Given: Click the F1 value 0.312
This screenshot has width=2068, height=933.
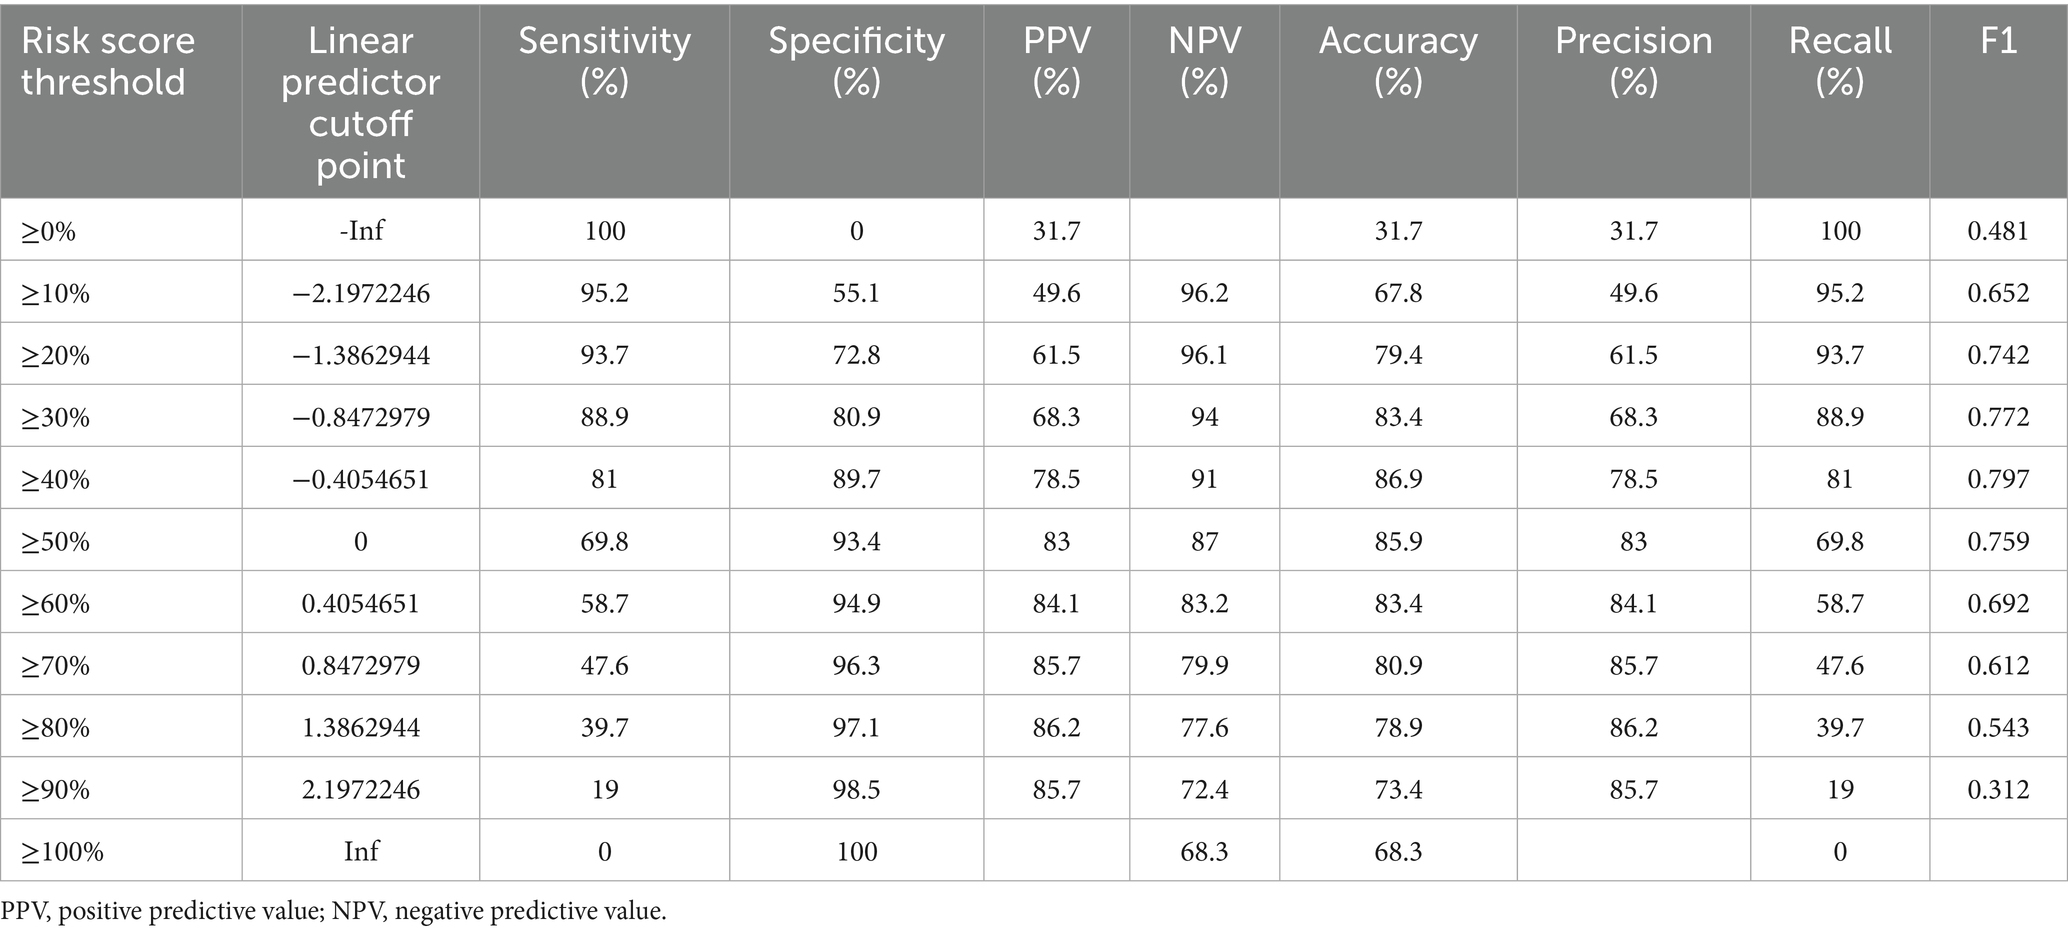Looking at the screenshot, I should click(x=1998, y=790).
